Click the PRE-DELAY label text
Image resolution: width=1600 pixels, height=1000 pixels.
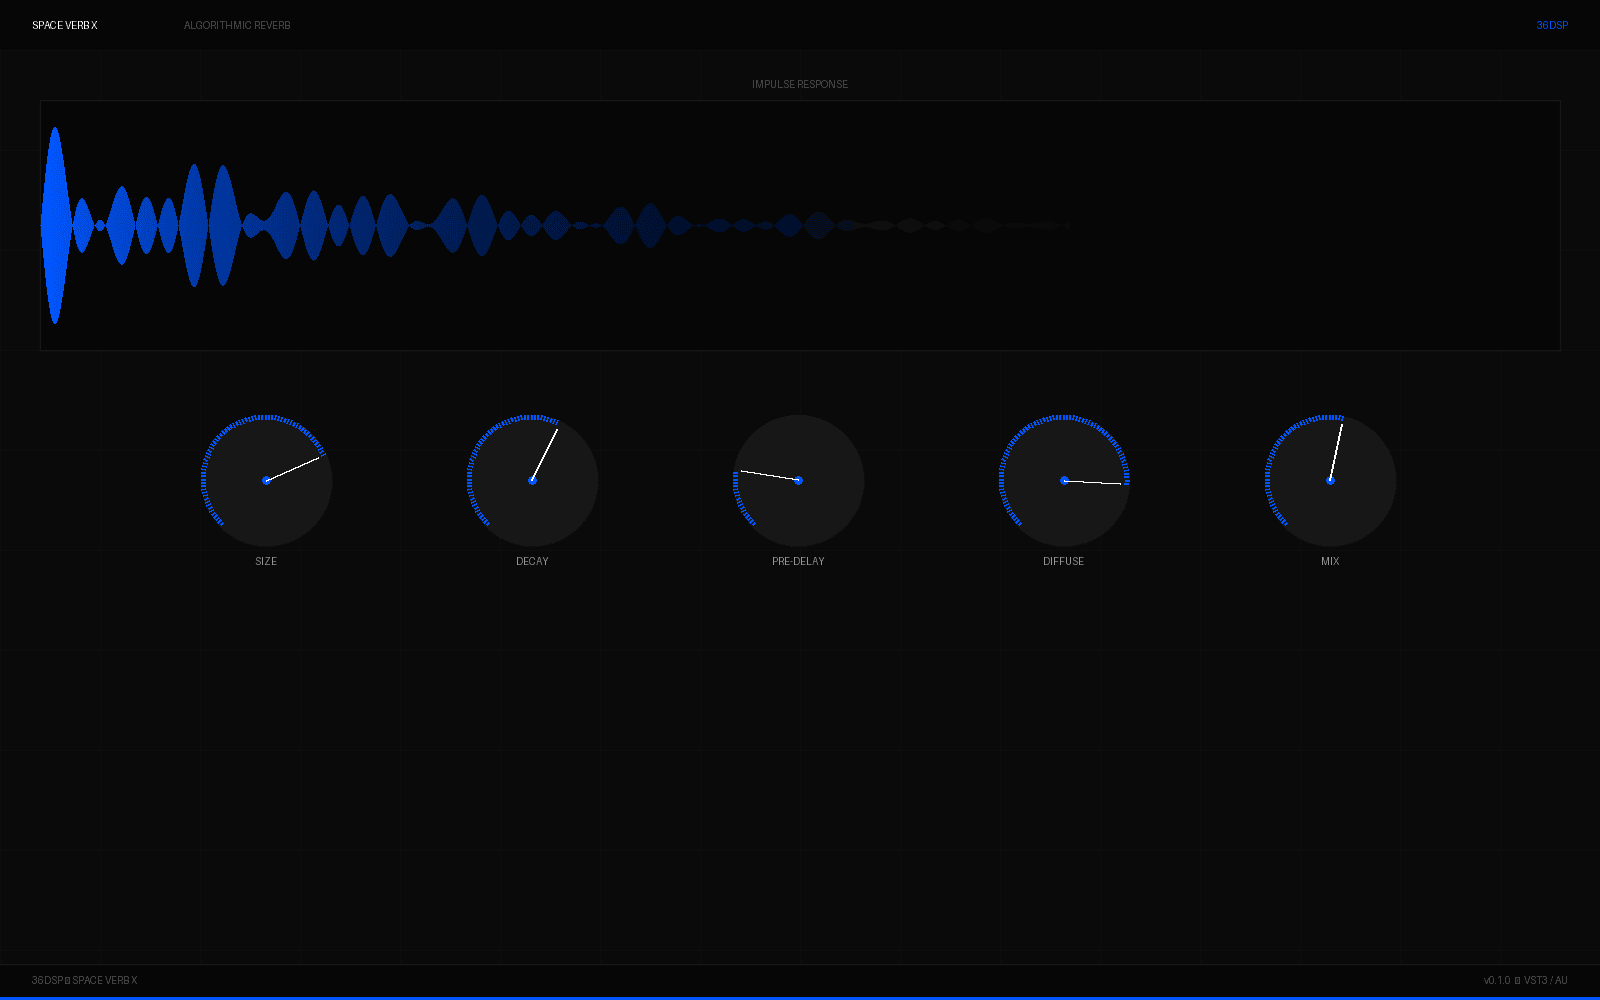tap(798, 561)
